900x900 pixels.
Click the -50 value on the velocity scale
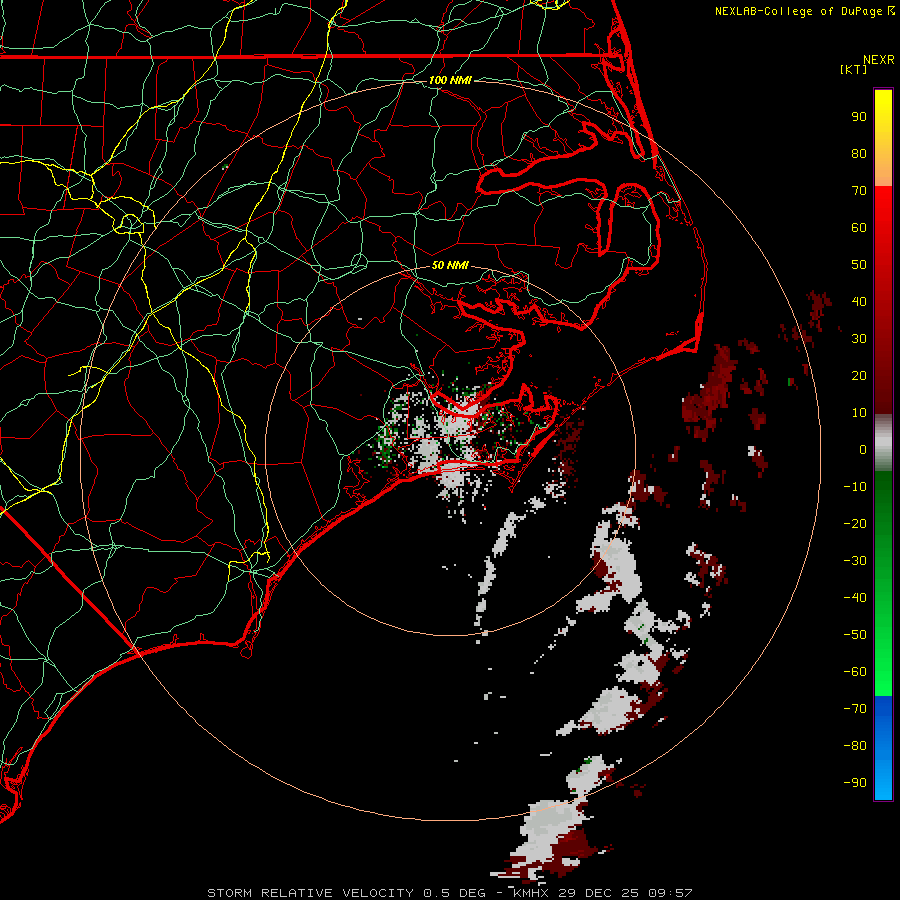(855, 635)
